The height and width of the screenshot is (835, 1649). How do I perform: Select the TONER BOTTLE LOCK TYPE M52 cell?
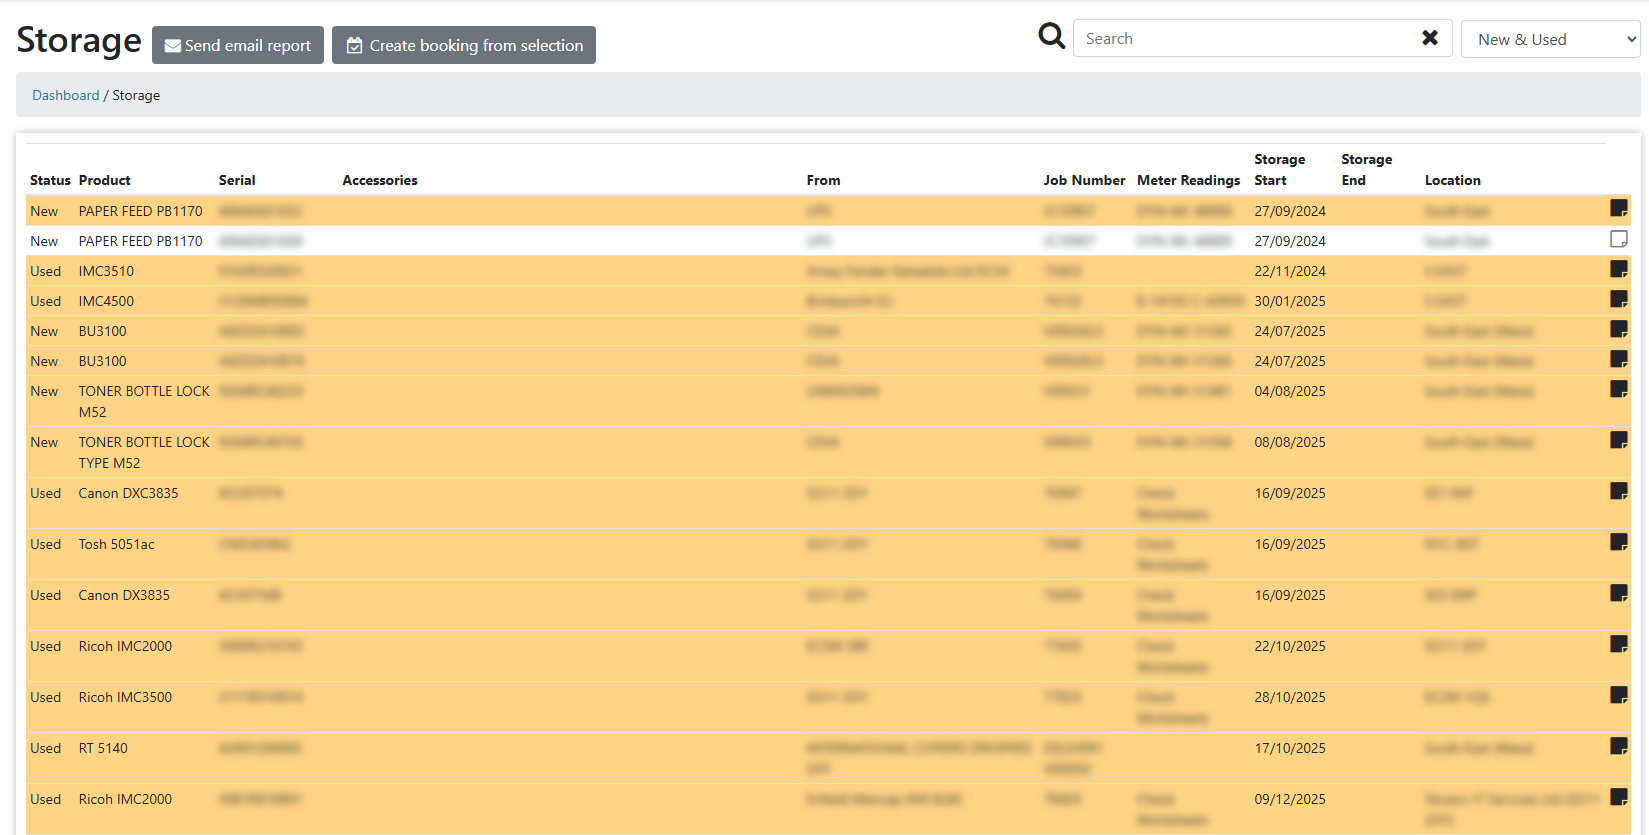tap(144, 452)
